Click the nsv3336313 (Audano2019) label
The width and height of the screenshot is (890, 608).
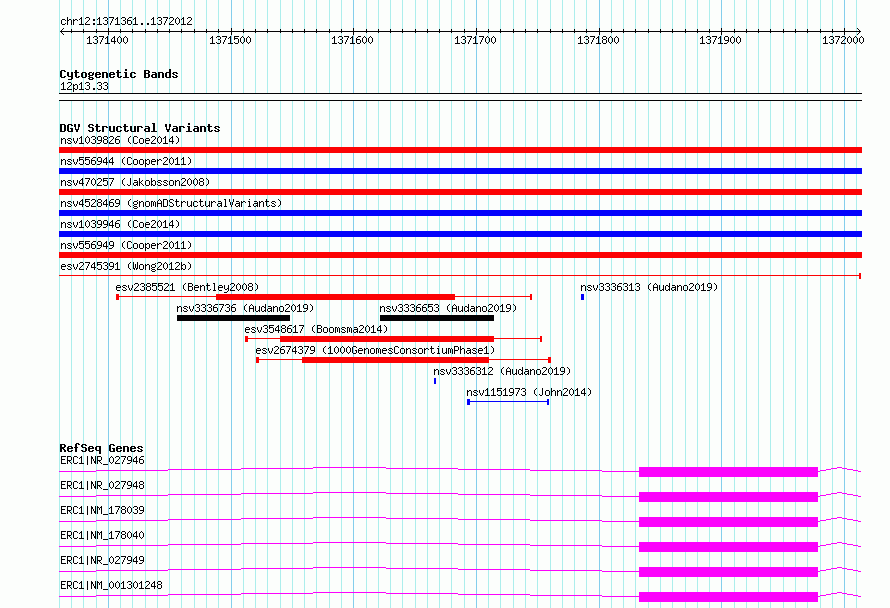pos(649,287)
